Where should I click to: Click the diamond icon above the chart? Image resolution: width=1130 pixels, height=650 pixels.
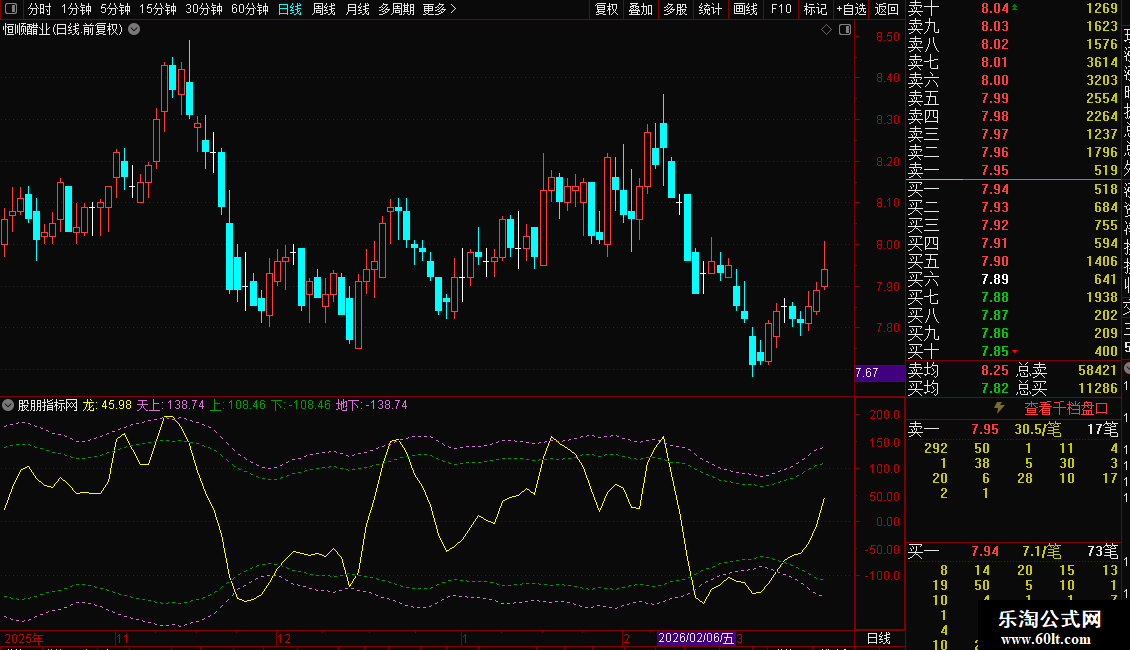[x=827, y=30]
